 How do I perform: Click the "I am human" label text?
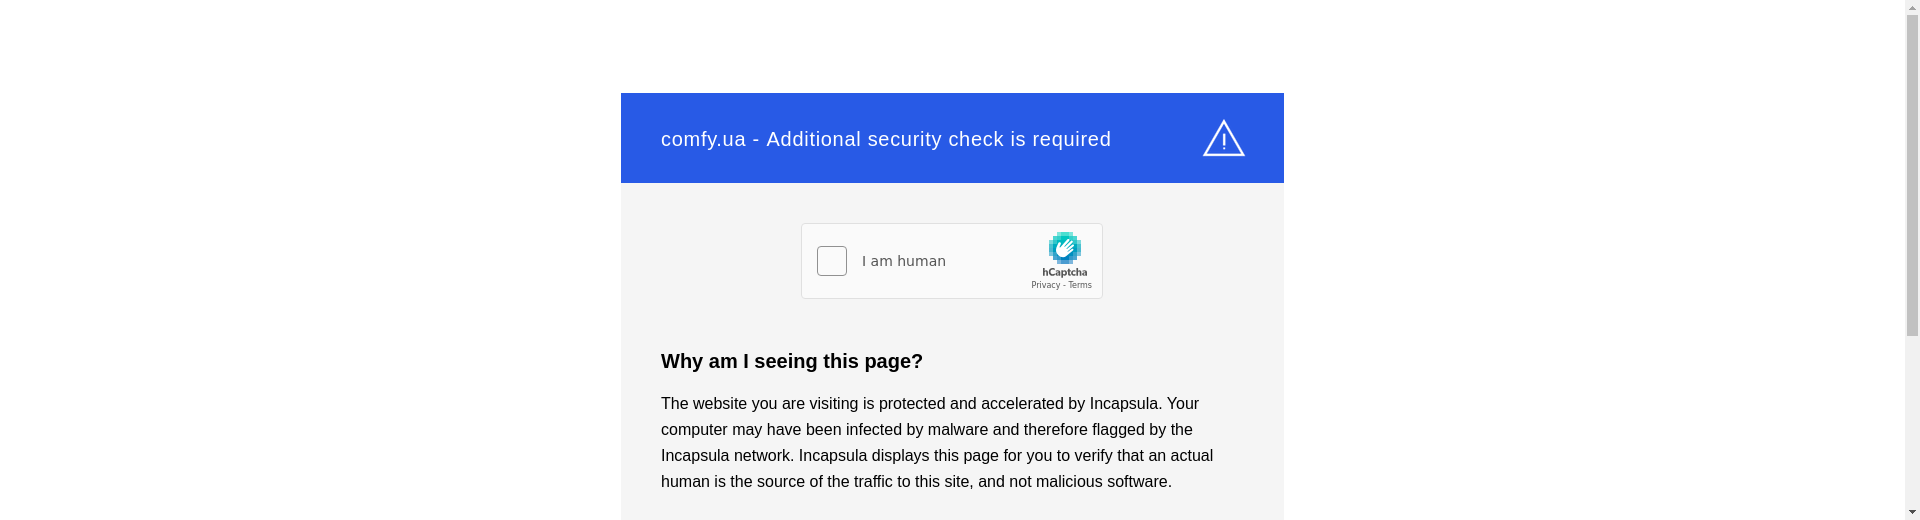tap(904, 262)
